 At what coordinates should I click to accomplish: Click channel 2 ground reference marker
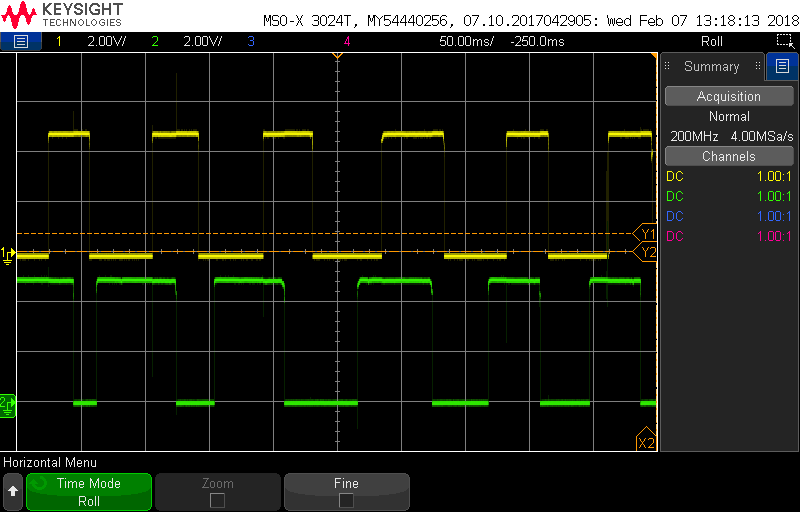click(8, 405)
